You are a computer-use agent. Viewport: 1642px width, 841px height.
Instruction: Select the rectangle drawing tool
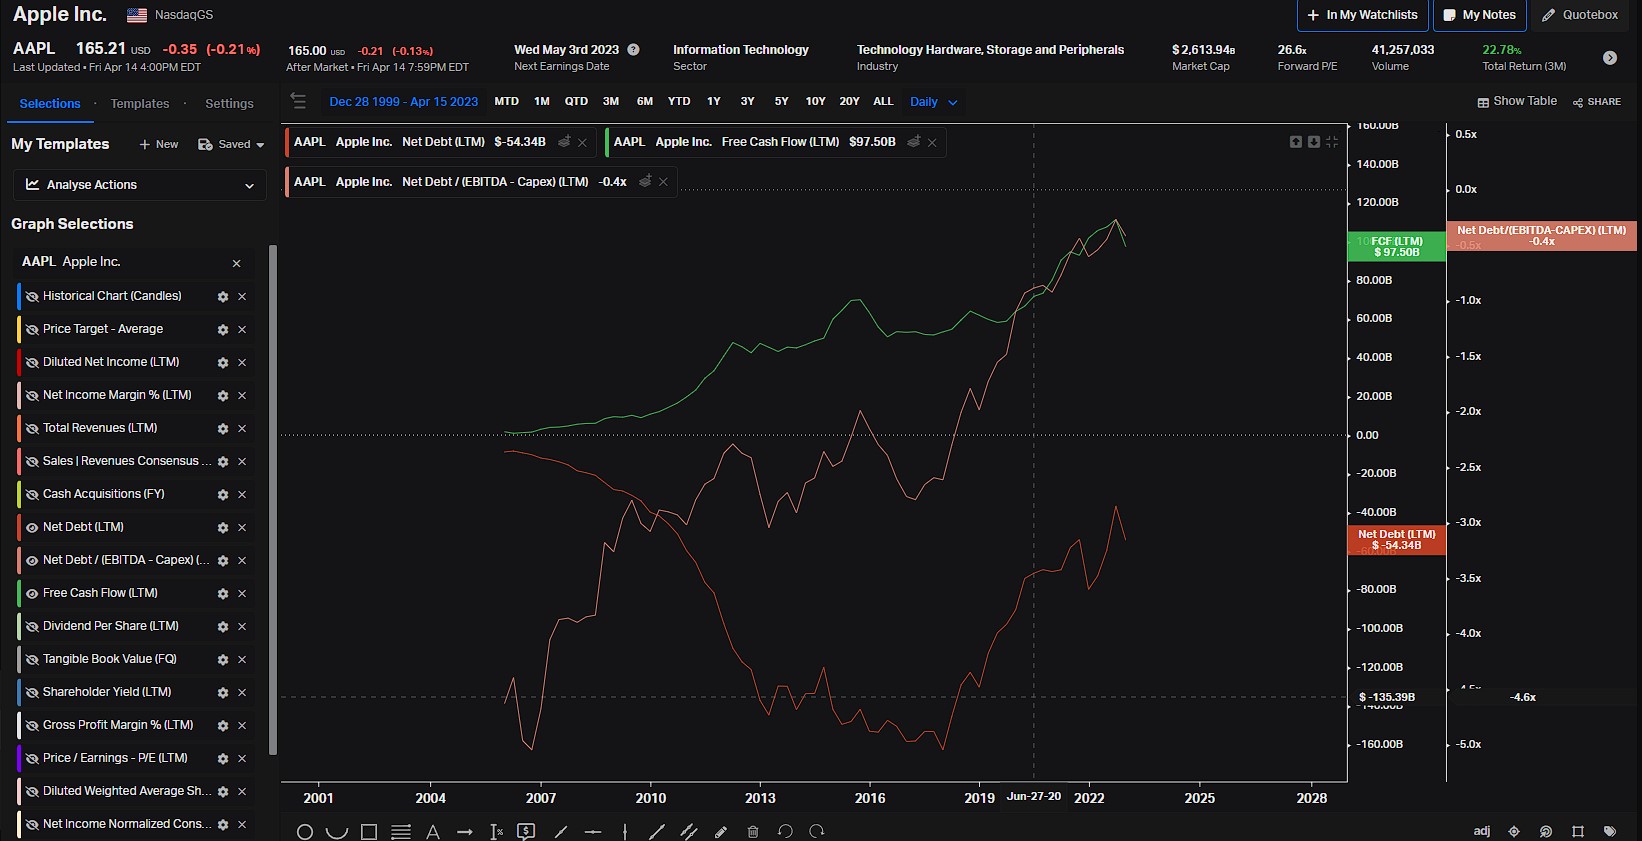pos(369,831)
